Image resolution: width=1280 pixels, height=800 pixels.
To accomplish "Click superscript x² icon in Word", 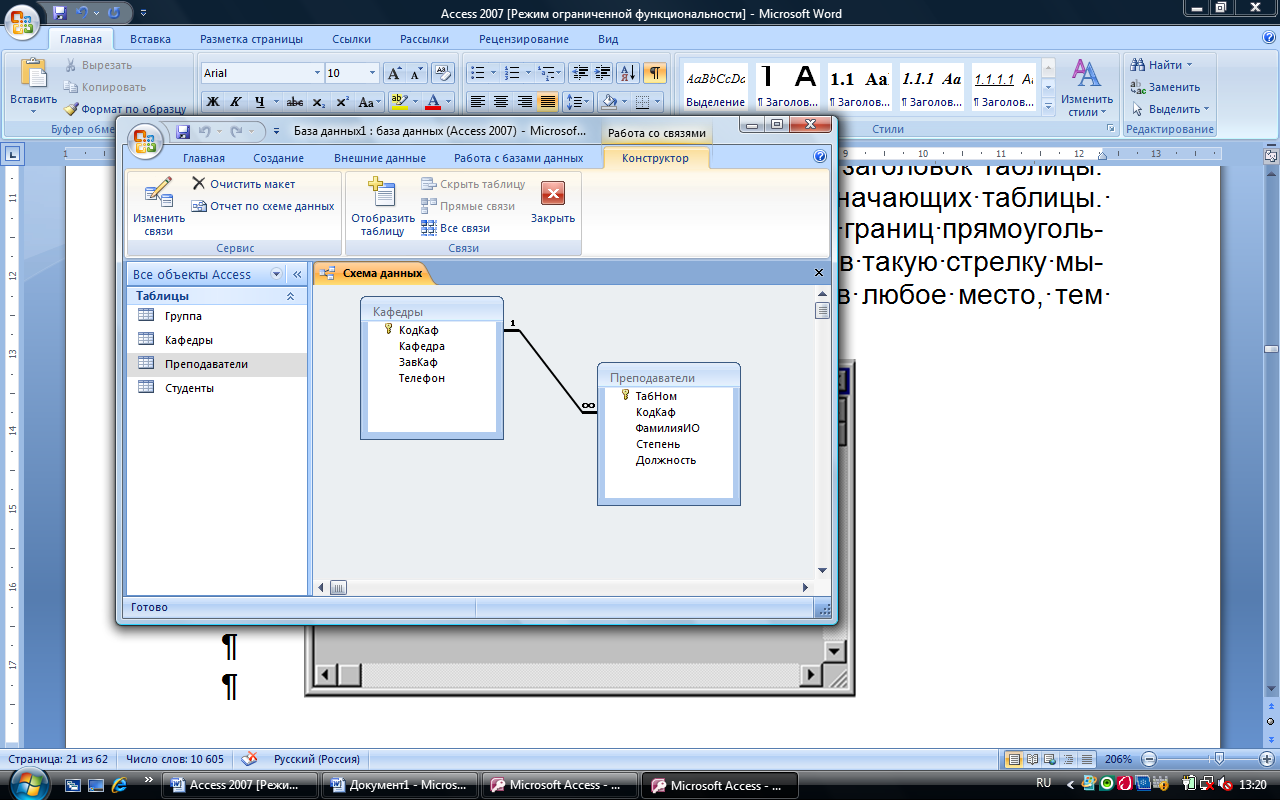I will click(342, 102).
